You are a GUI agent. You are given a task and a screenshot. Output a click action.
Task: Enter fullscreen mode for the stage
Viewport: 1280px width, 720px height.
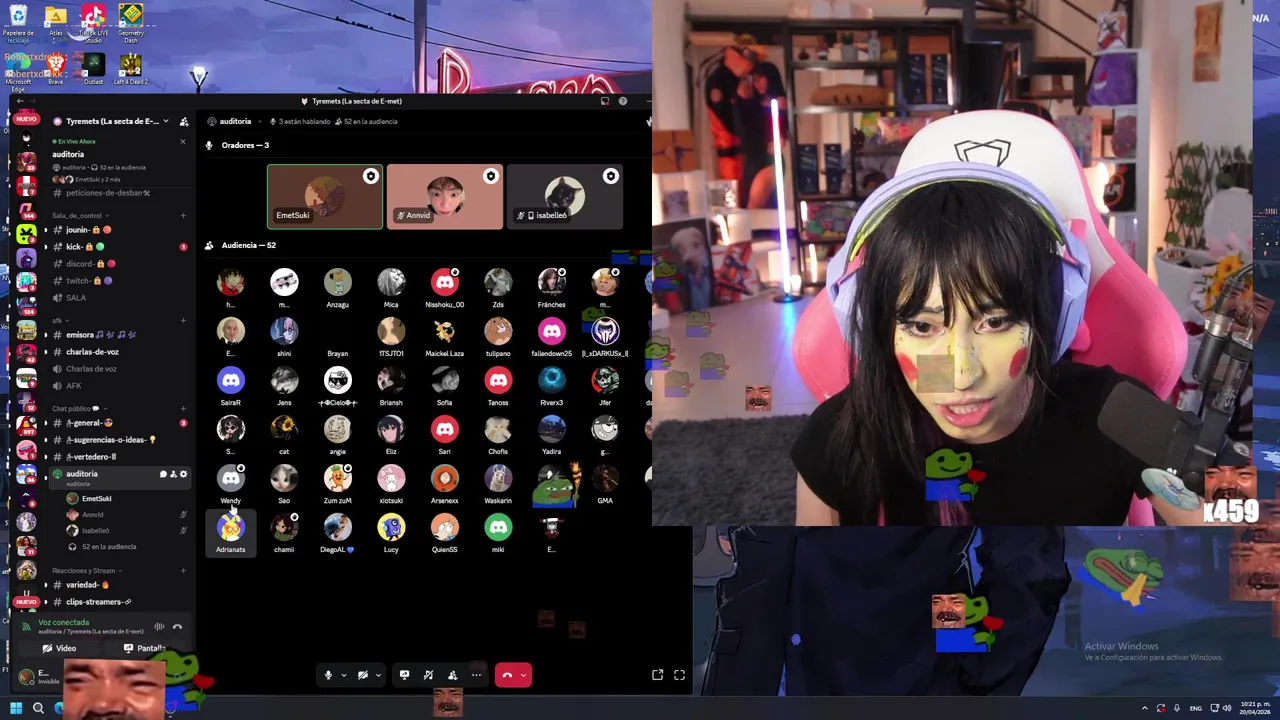(679, 675)
